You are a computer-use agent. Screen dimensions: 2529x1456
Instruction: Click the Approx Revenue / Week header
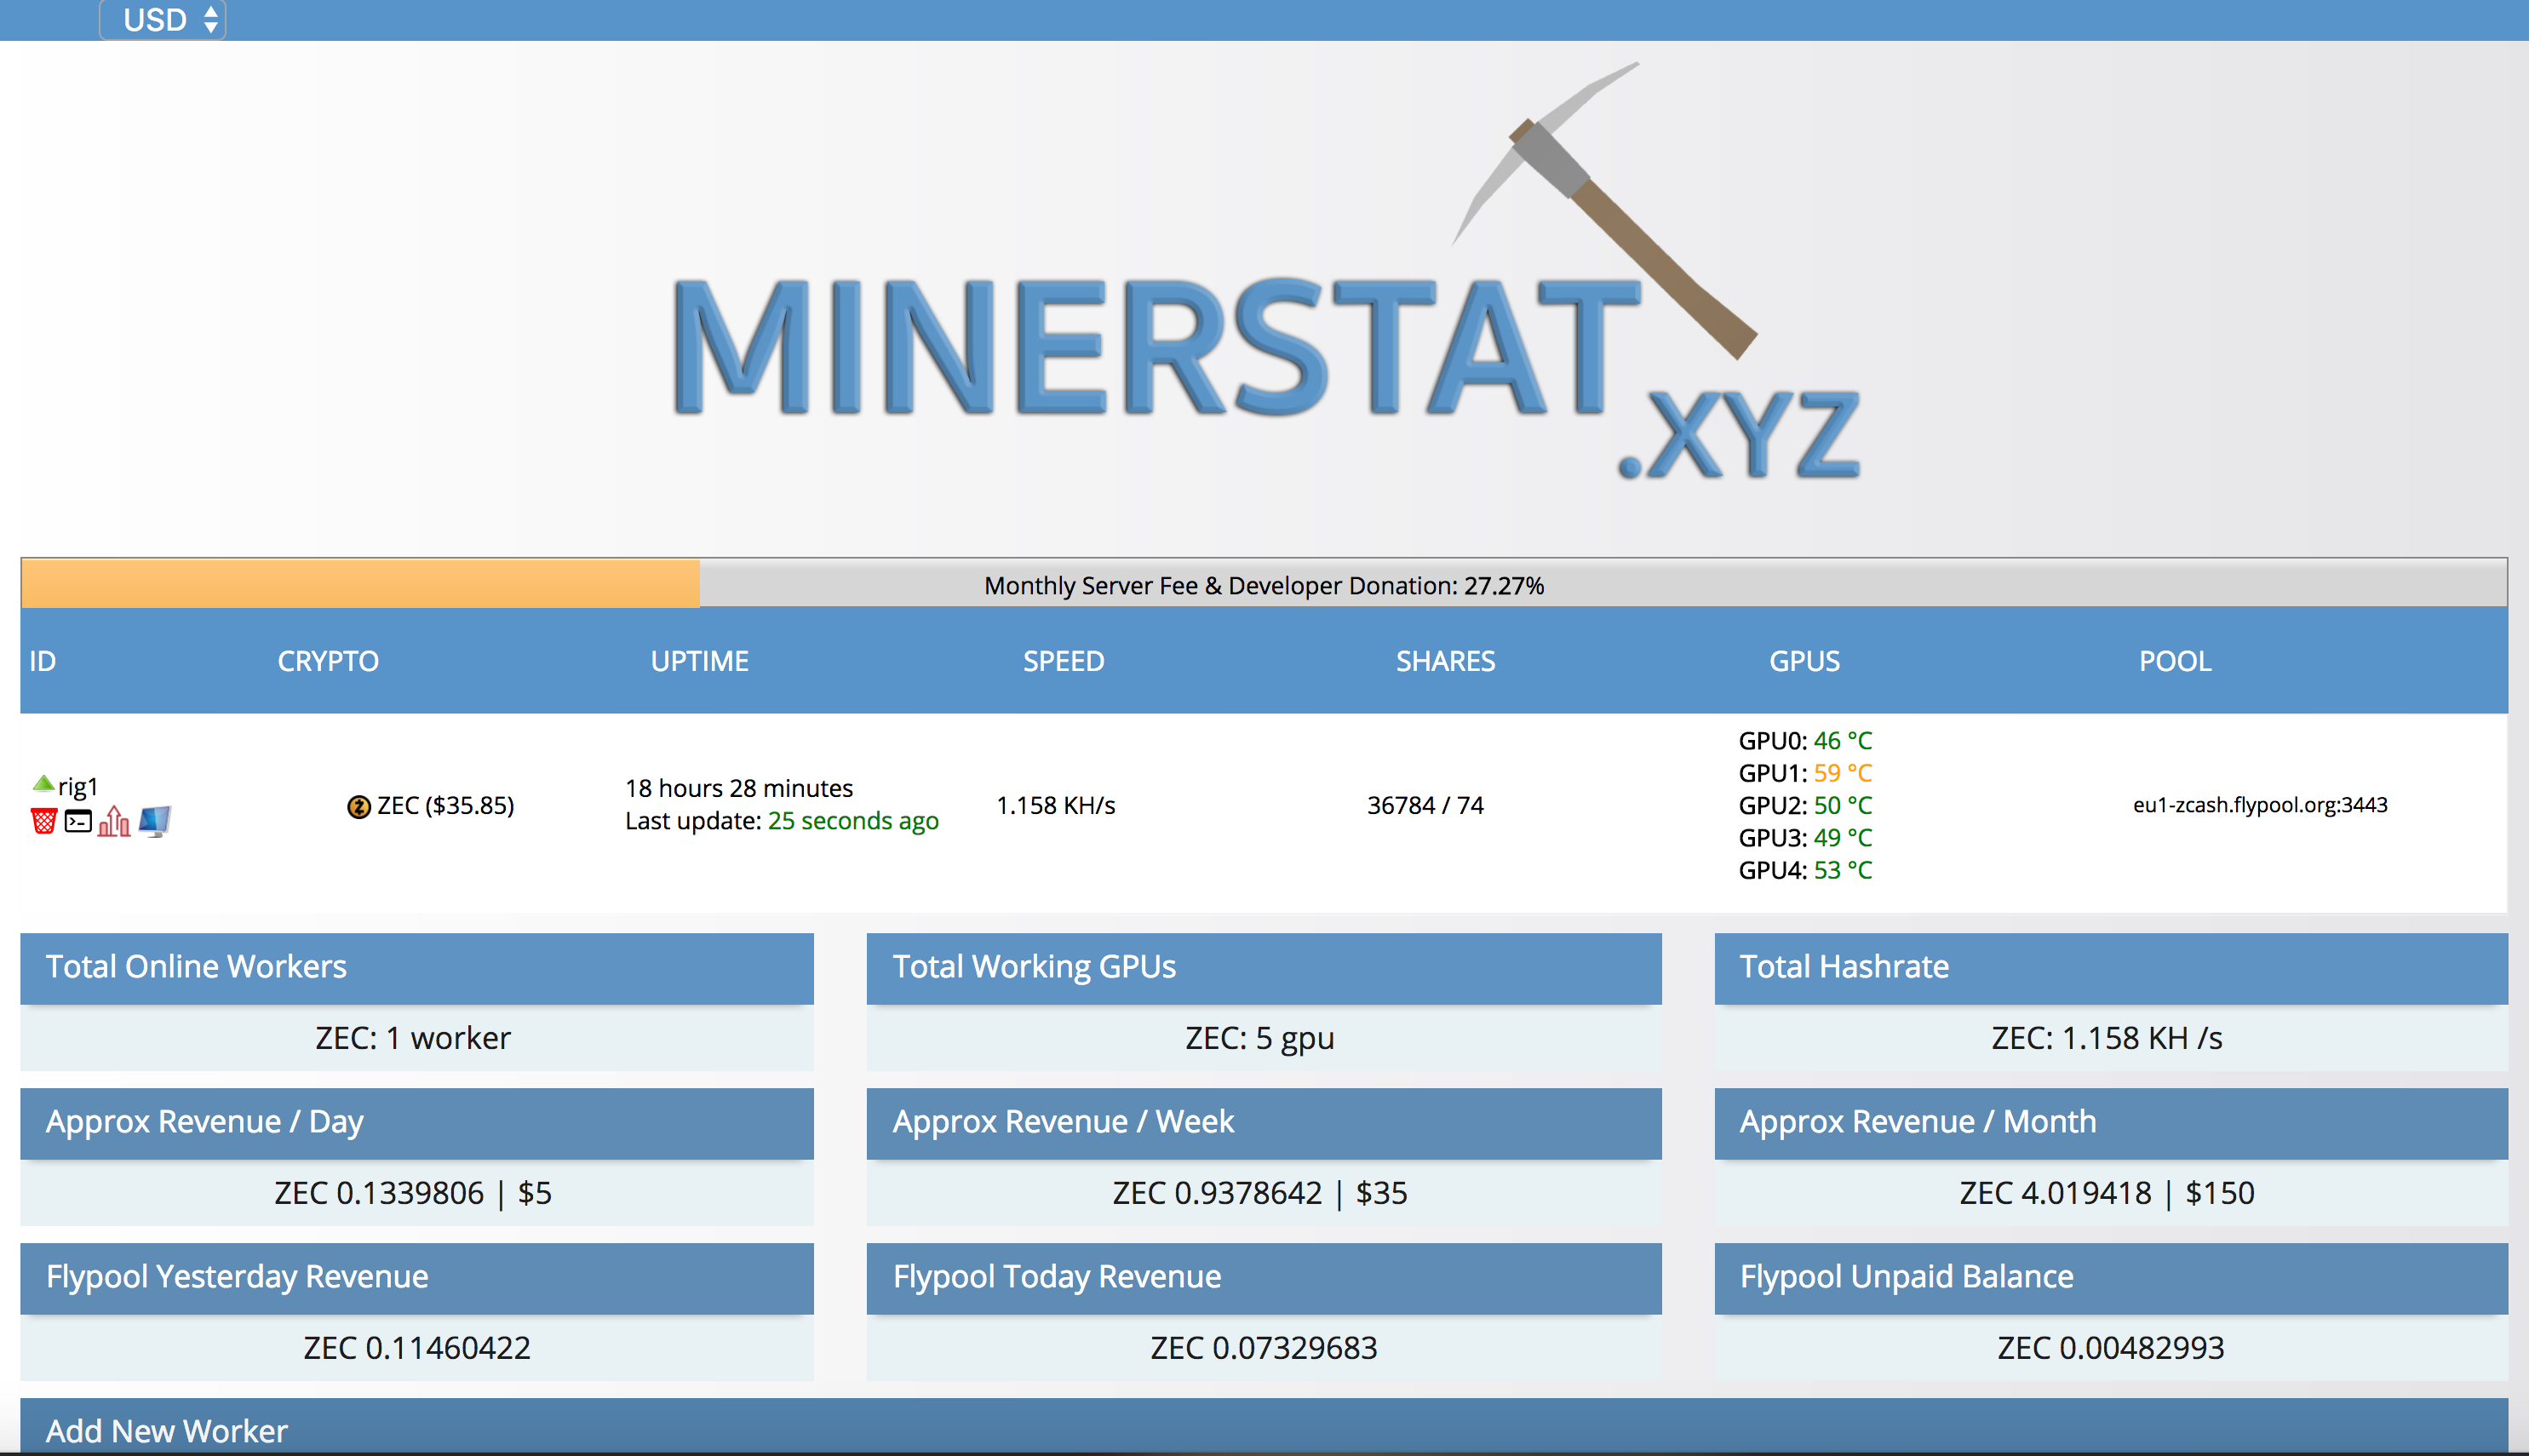coord(1264,1123)
